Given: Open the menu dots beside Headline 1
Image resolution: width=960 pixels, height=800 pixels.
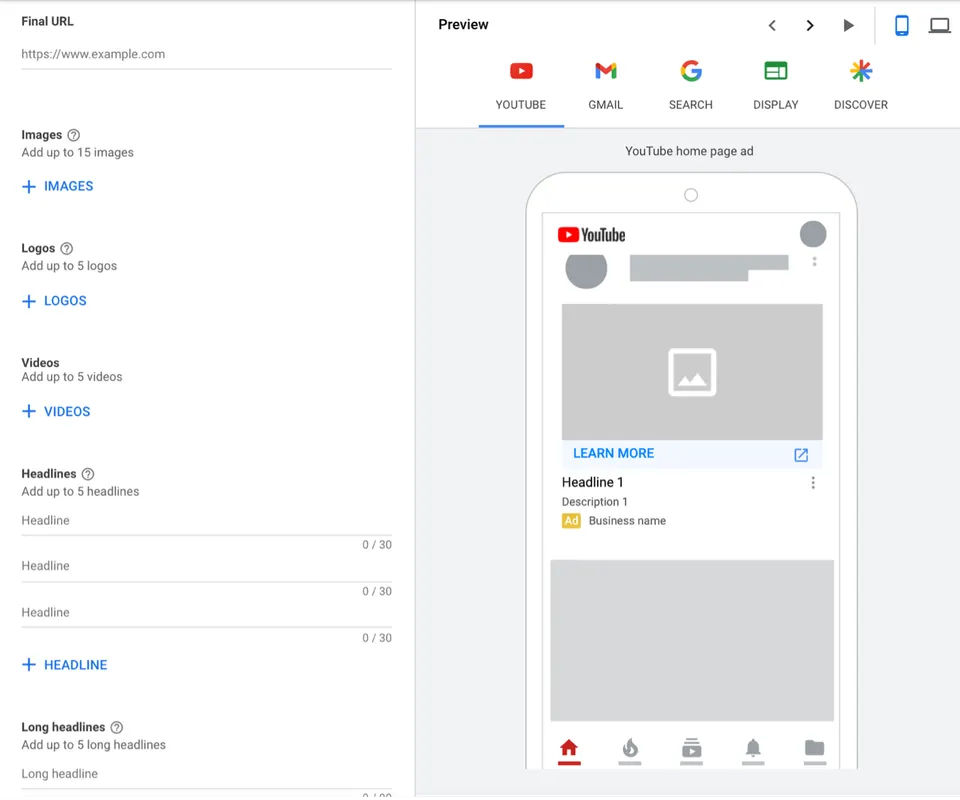Looking at the screenshot, I should tap(813, 483).
